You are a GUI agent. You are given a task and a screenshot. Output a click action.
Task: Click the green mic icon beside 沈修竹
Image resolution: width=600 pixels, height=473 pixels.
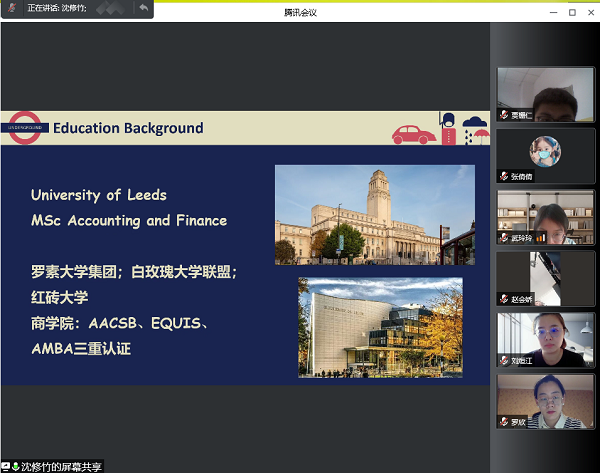(16, 467)
